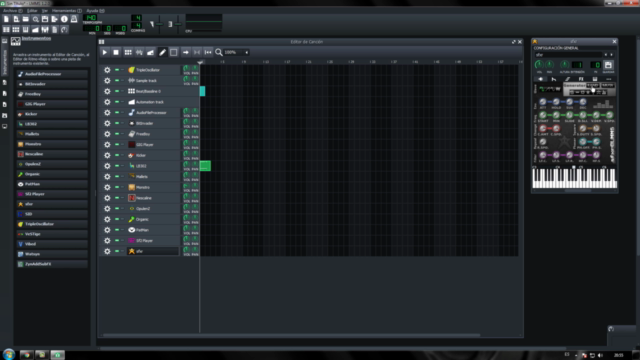Save the current project with floppy icon
Screen dimensions: 640x360
45,19
